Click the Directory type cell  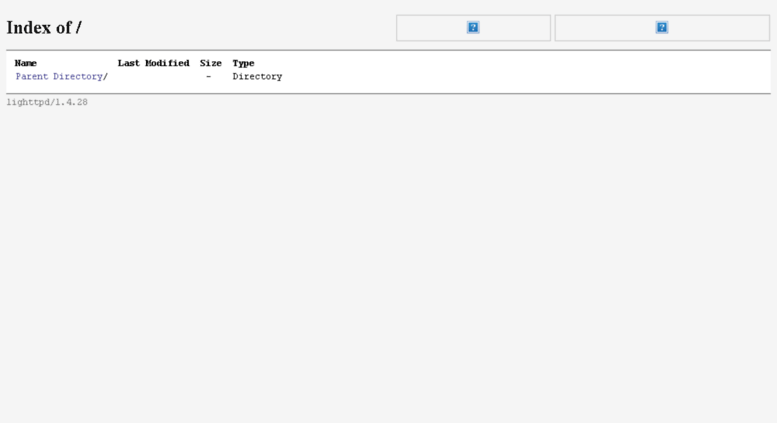click(257, 76)
